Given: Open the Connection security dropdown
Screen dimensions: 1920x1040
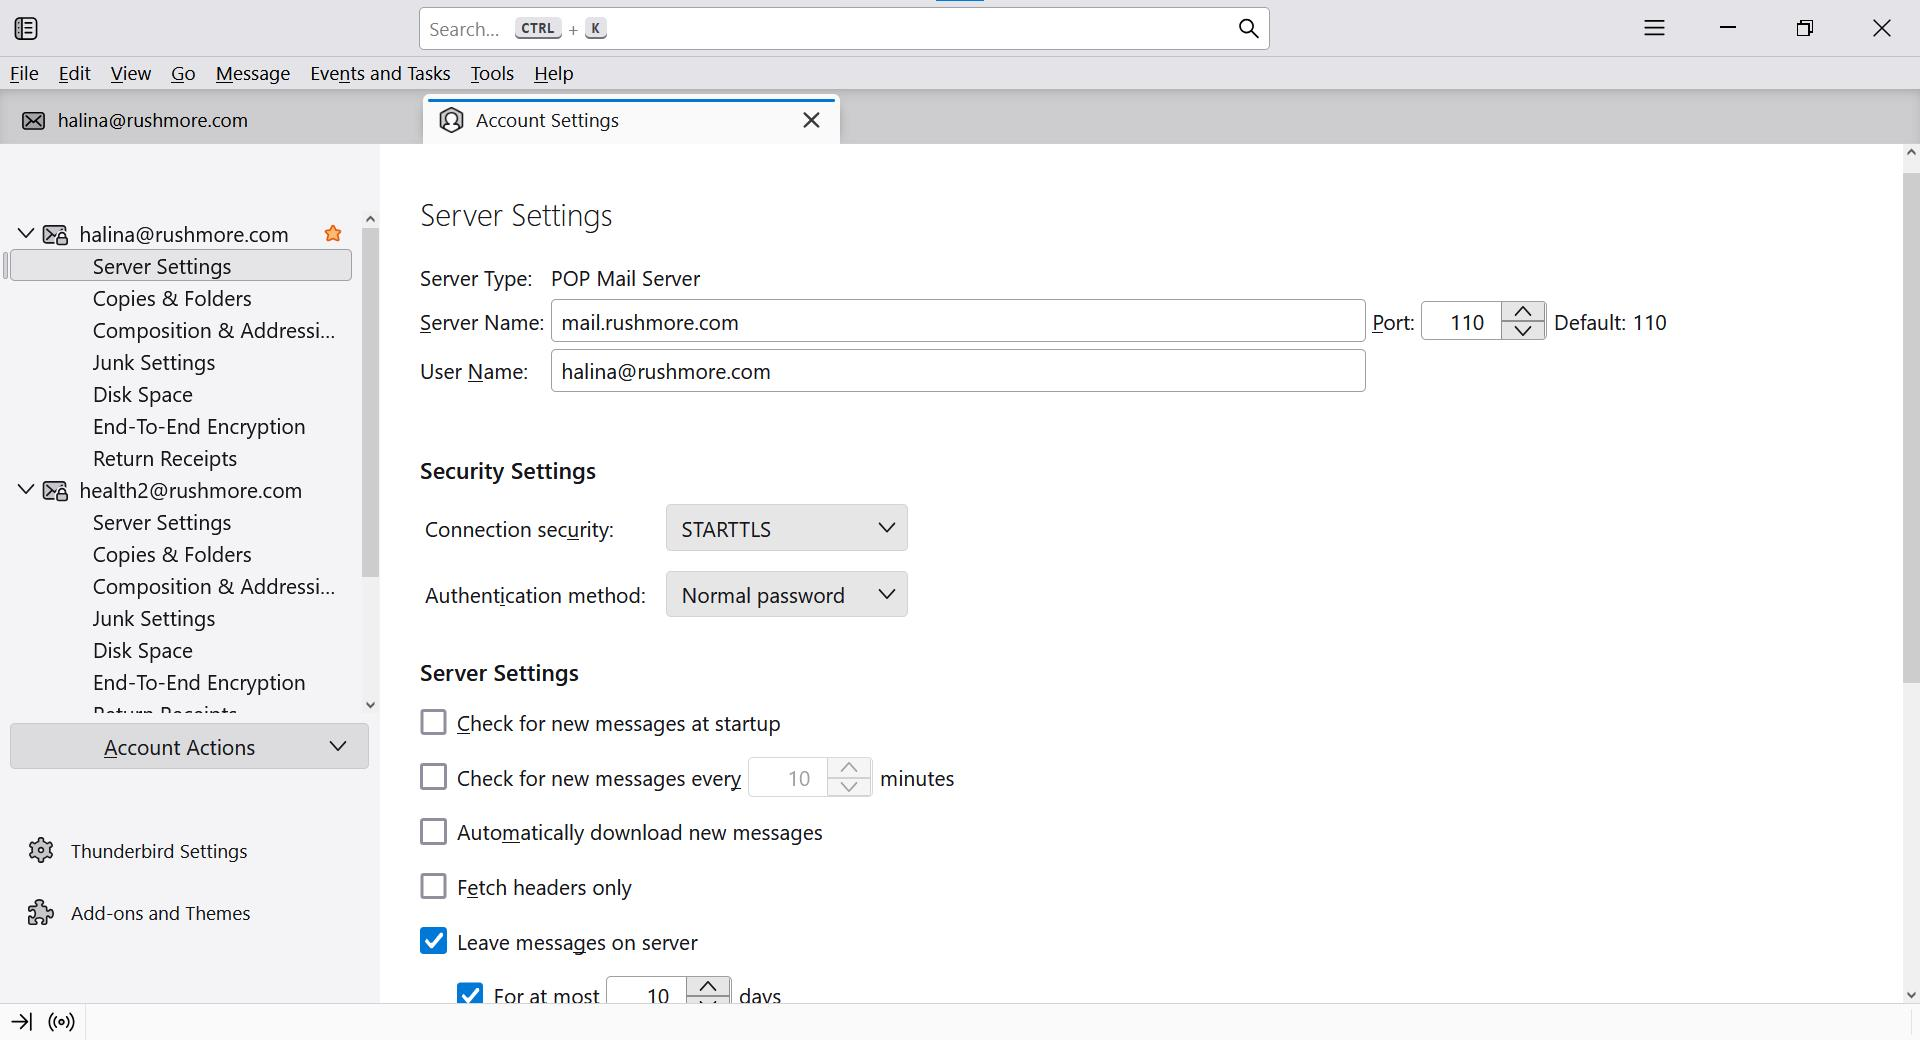Looking at the screenshot, I should tap(786, 528).
